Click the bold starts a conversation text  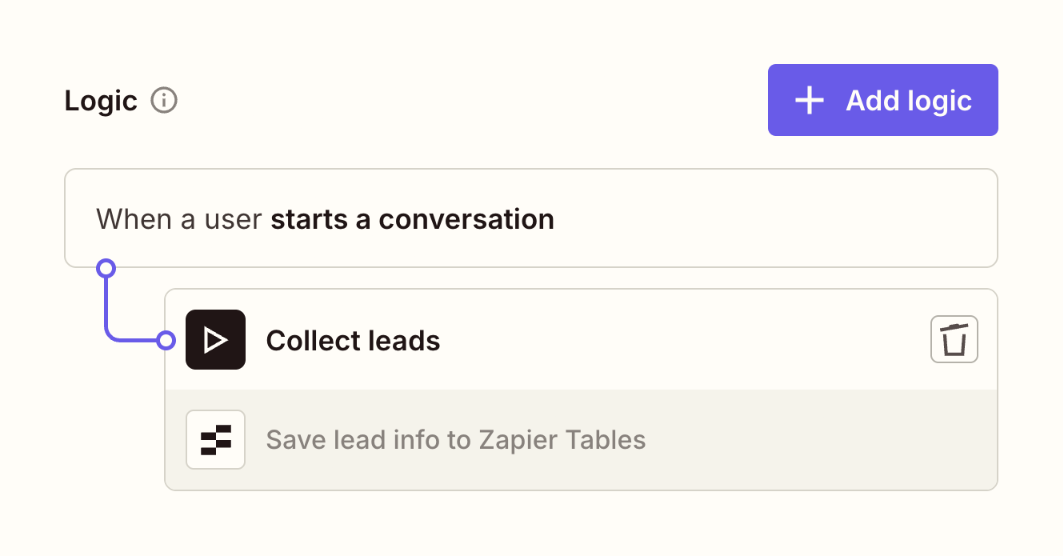pos(412,219)
